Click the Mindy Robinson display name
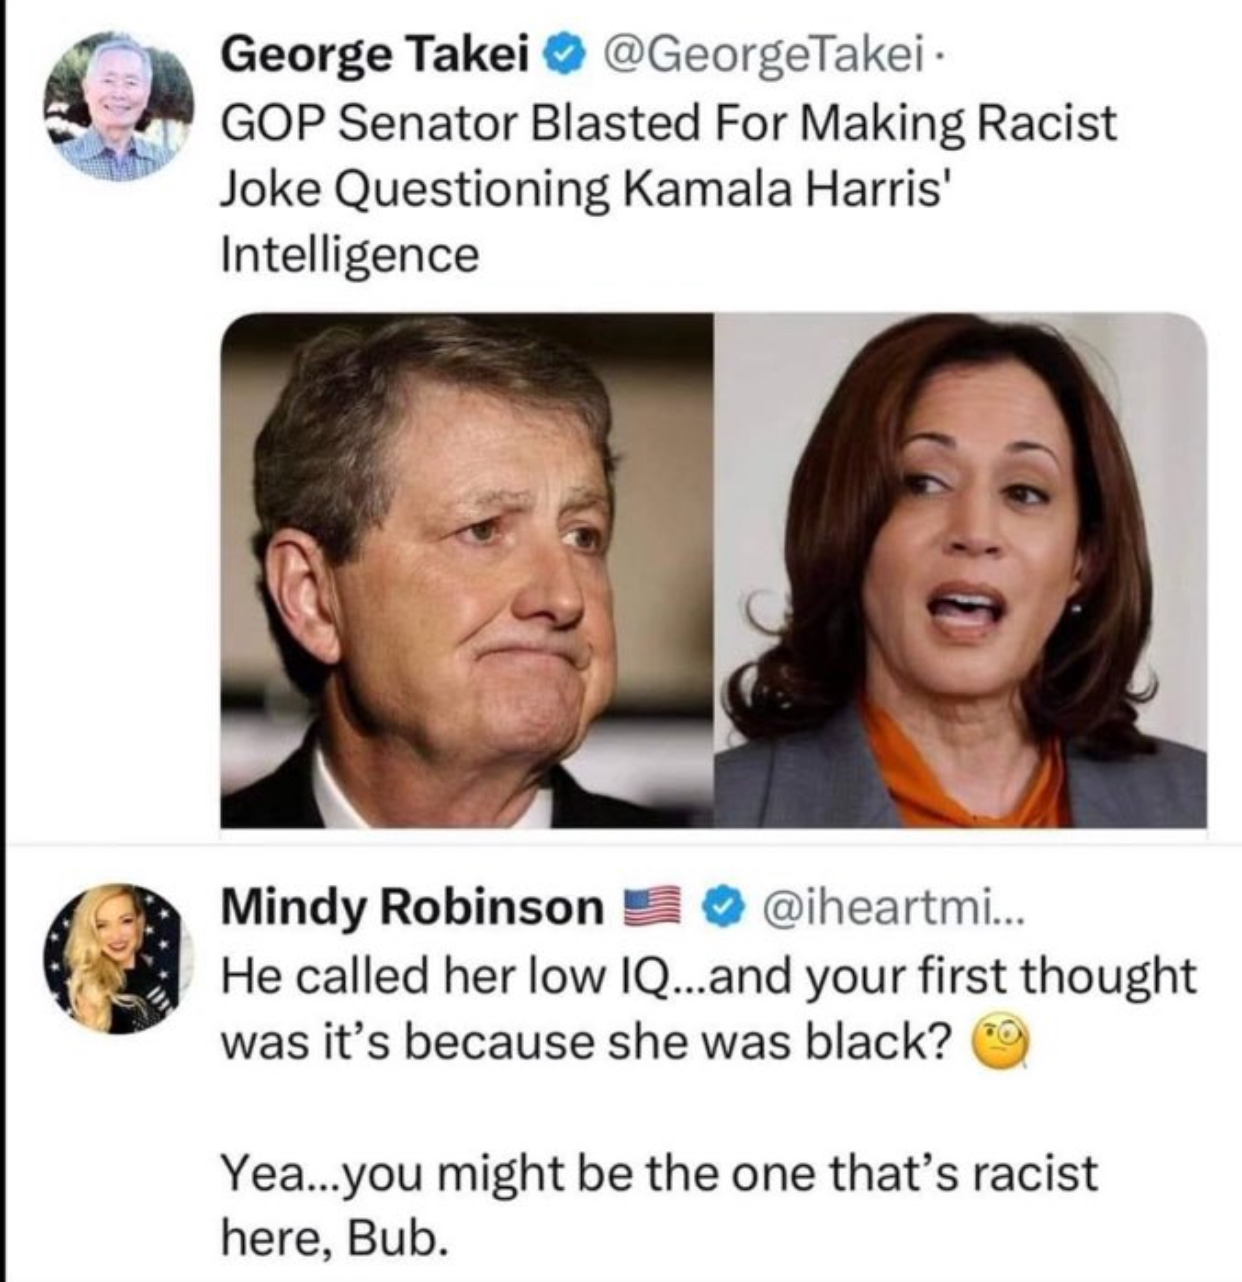 coord(412,907)
